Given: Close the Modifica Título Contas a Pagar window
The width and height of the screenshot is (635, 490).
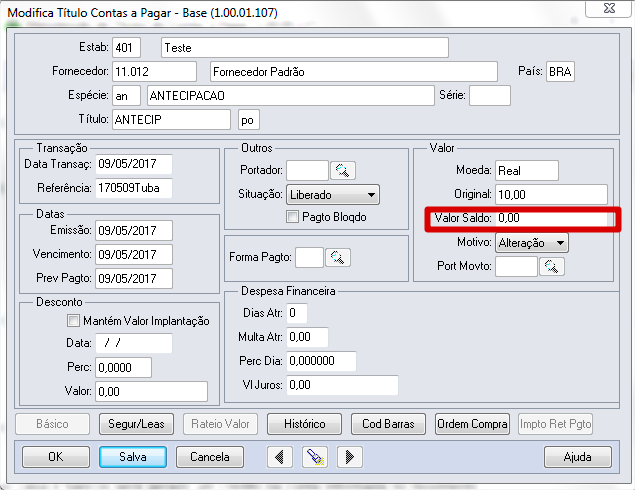Looking at the screenshot, I should (x=609, y=8).
